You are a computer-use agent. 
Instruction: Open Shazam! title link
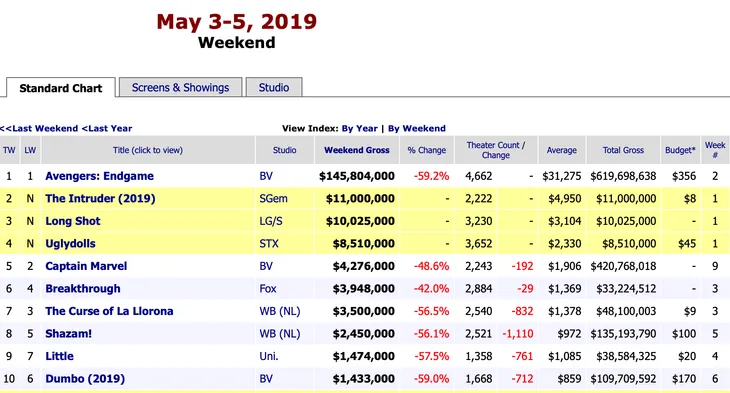[x=68, y=334]
